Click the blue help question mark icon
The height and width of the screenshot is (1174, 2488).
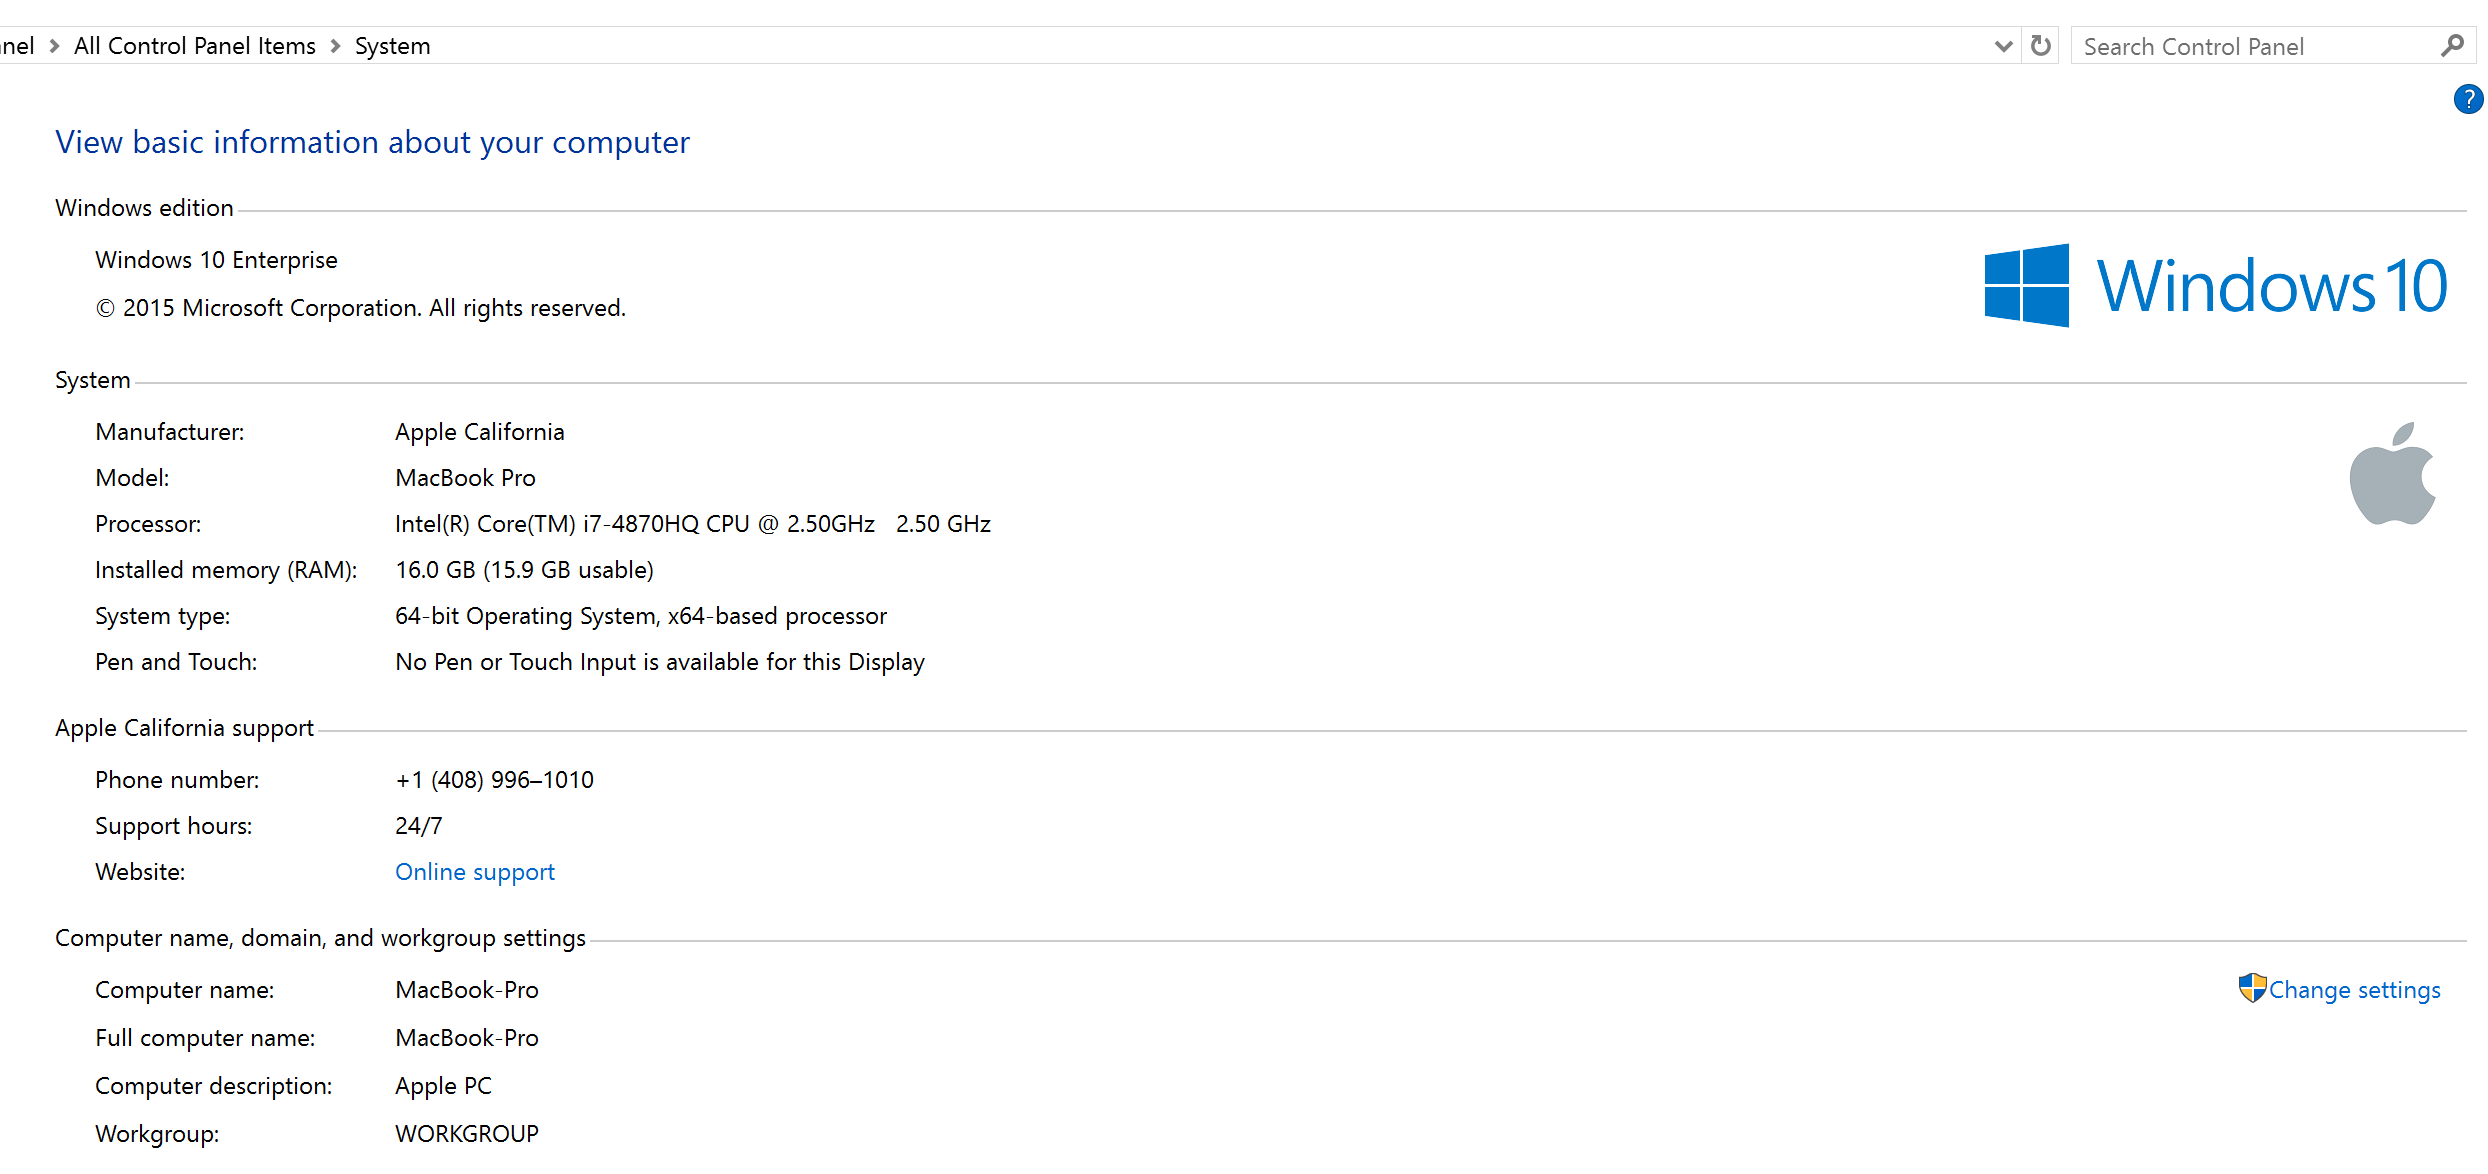pyautogui.click(x=2468, y=99)
